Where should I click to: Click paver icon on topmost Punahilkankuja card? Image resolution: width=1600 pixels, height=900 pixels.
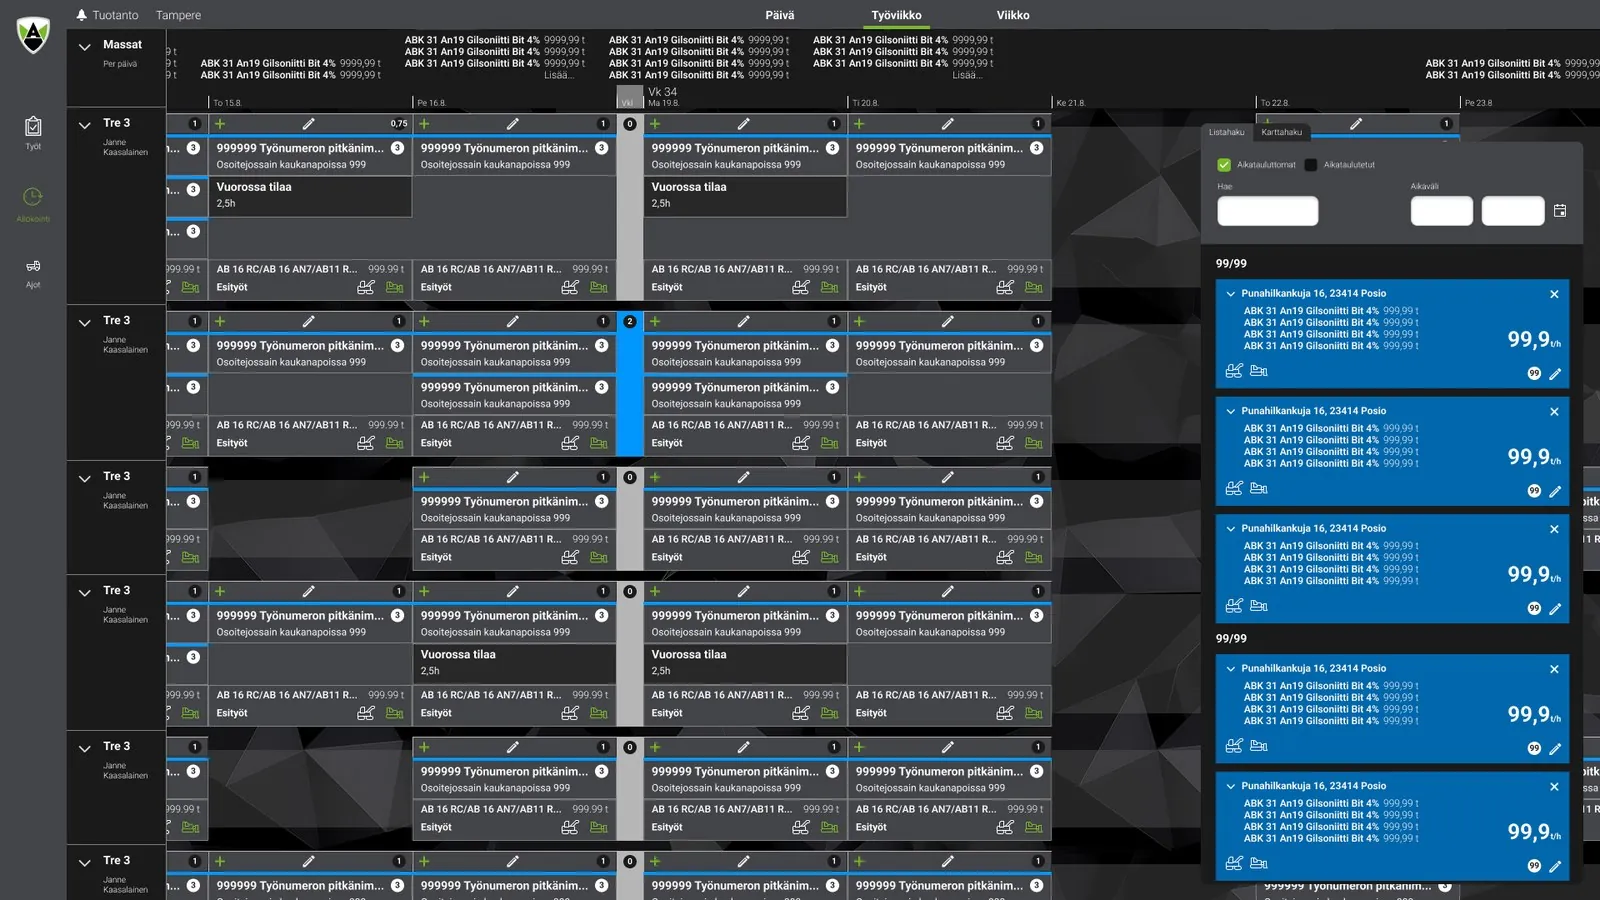pyautogui.click(x=1234, y=371)
